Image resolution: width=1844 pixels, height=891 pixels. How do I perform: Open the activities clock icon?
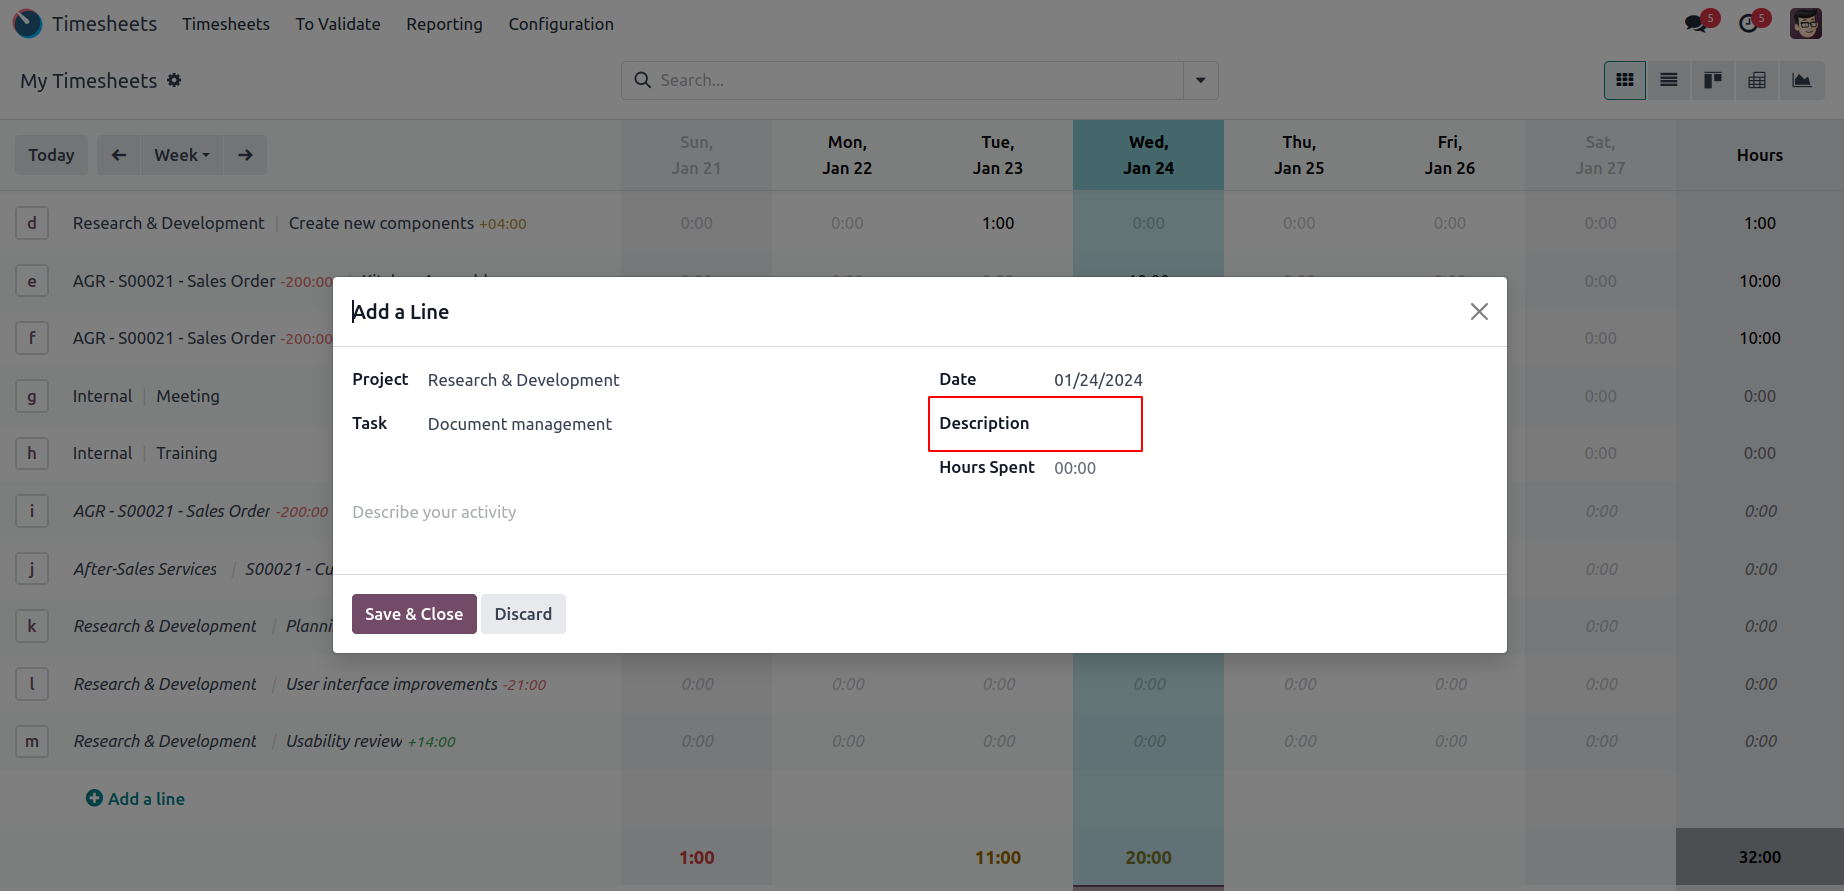[1749, 23]
